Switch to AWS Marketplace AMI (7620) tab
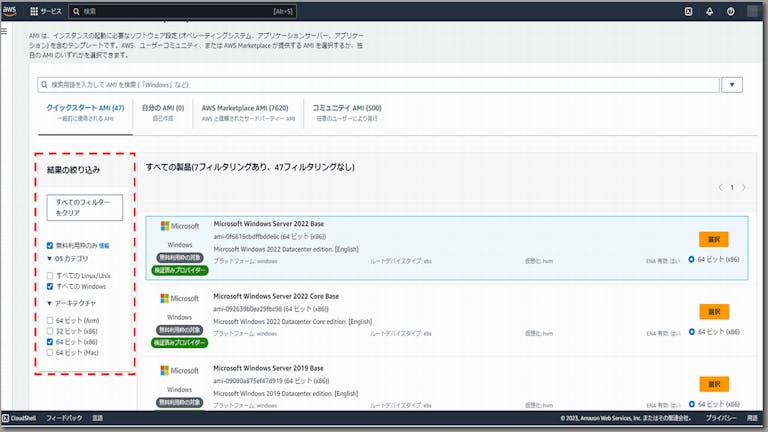This screenshot has height=432, width=768. 248,113
